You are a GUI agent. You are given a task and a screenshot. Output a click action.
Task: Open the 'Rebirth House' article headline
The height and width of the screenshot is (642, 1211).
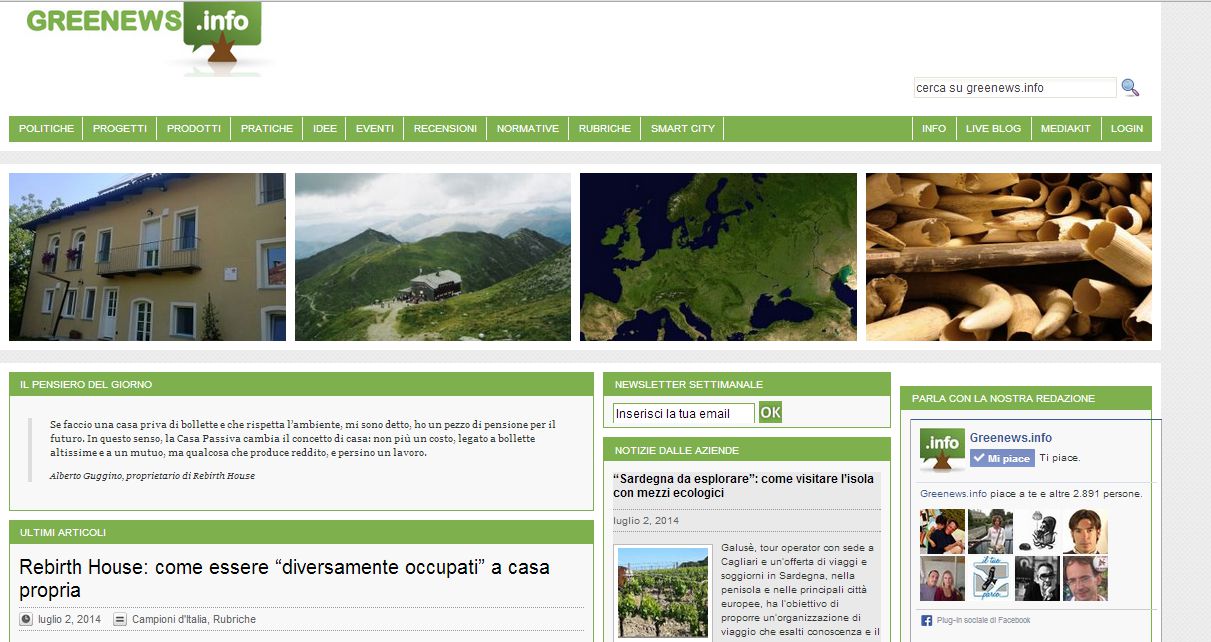coord(284,578)
